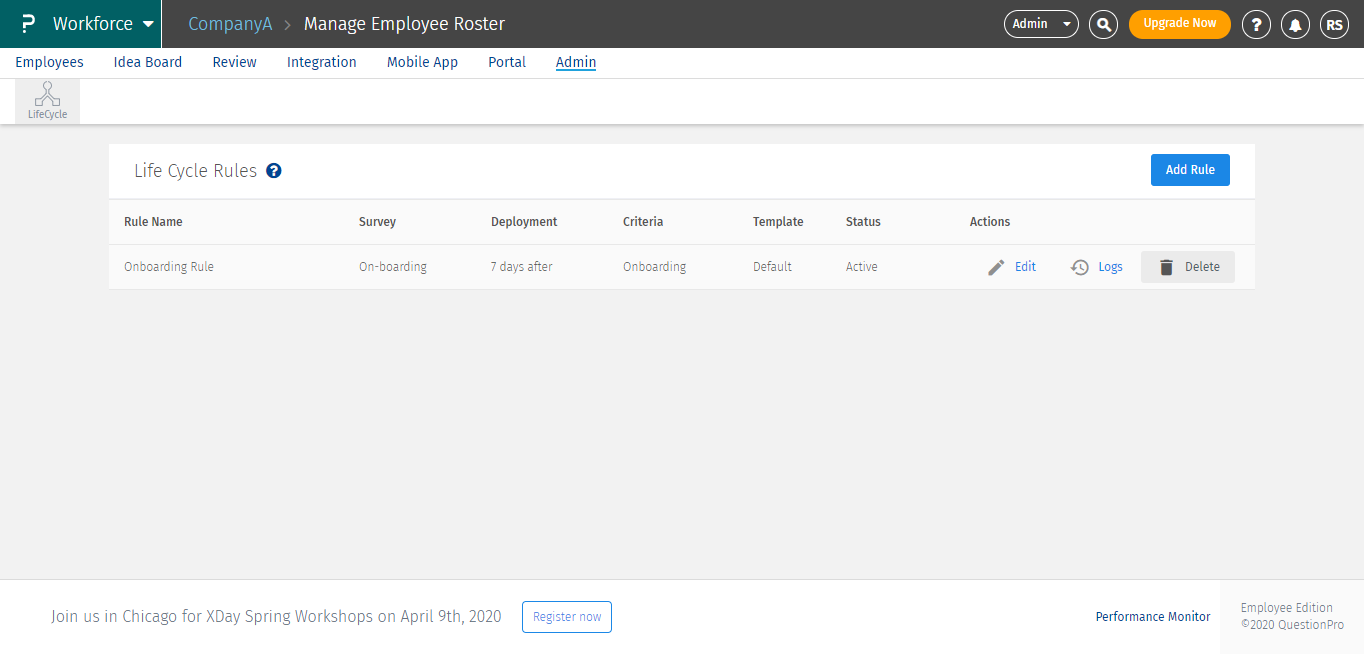This screenshot has height=654, width=1364.
Task: Click the help question mark beside Life Cycle Rules
Action: [x=274, y=171]
